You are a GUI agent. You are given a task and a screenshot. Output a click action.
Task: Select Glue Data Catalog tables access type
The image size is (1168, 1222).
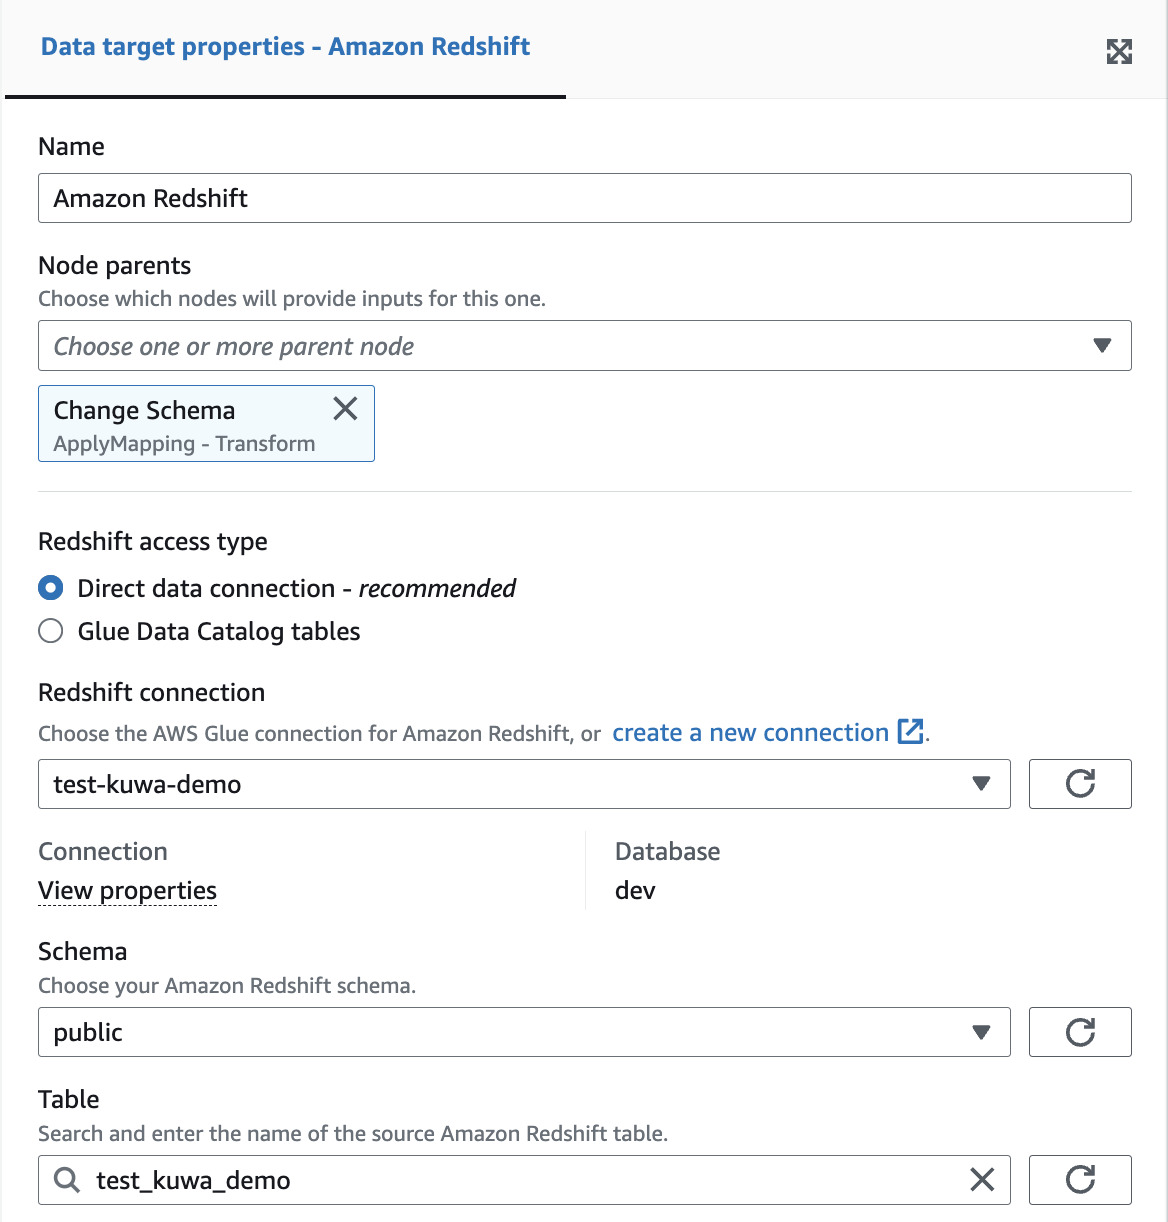(x=50, y=631)
